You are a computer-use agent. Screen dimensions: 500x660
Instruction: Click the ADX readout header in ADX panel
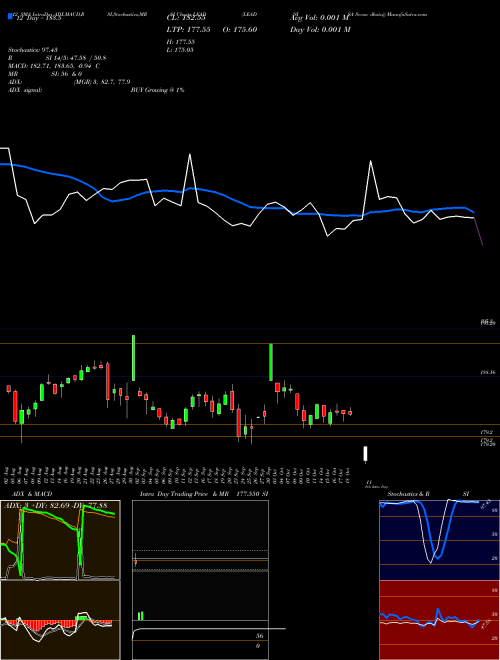pos(55,505)
